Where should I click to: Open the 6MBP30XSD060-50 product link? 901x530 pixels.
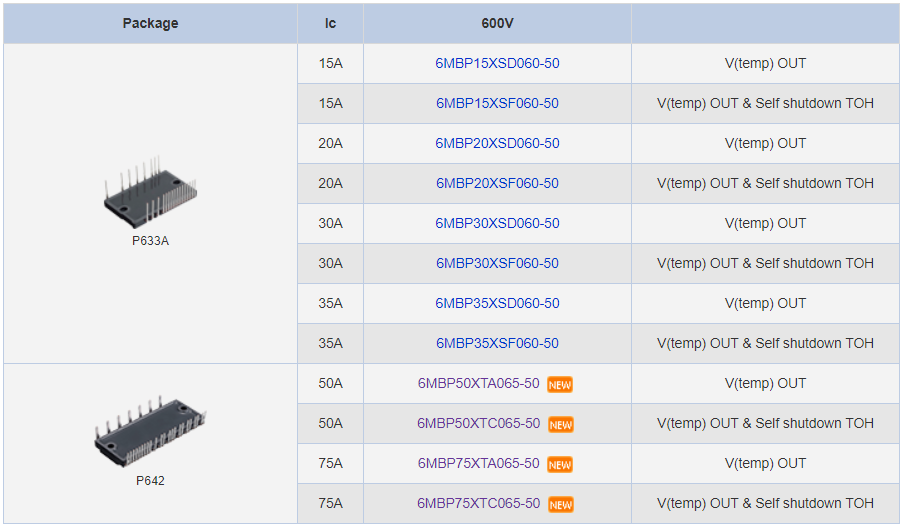(x=497, y=223)
